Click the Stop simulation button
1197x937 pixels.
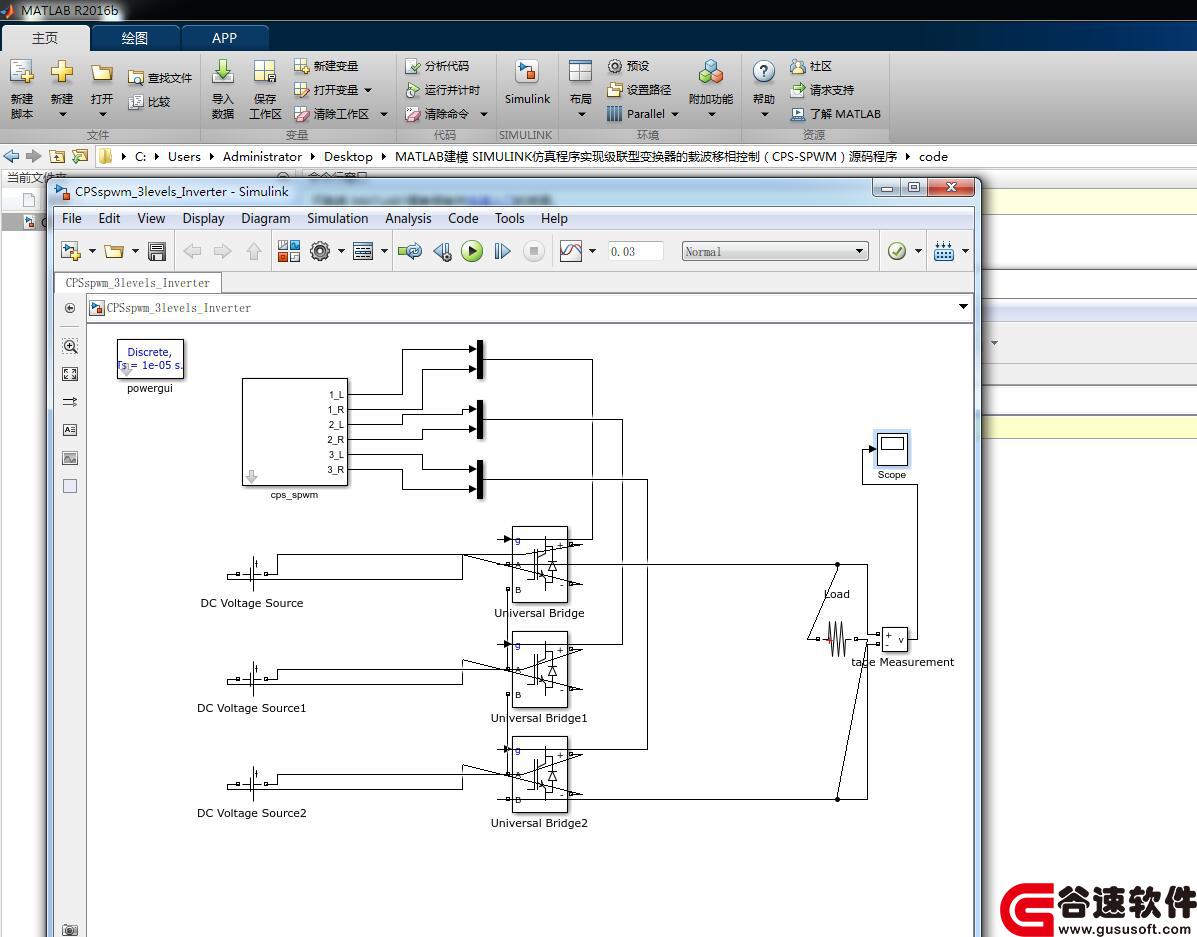(x=534, y=251)
